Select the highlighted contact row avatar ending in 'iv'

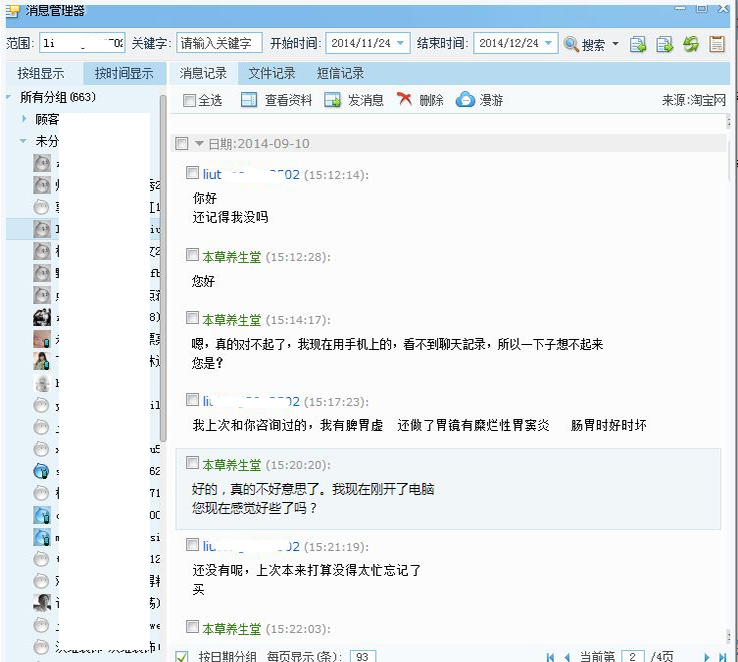[42, 229]
